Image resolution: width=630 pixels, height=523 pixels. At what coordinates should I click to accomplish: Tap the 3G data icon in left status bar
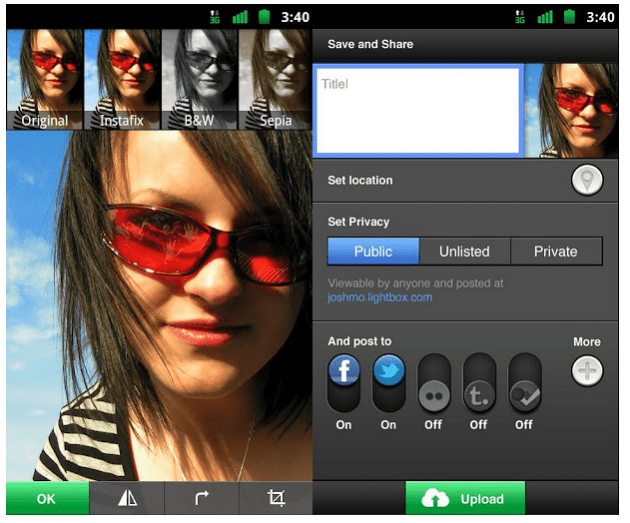215,17
